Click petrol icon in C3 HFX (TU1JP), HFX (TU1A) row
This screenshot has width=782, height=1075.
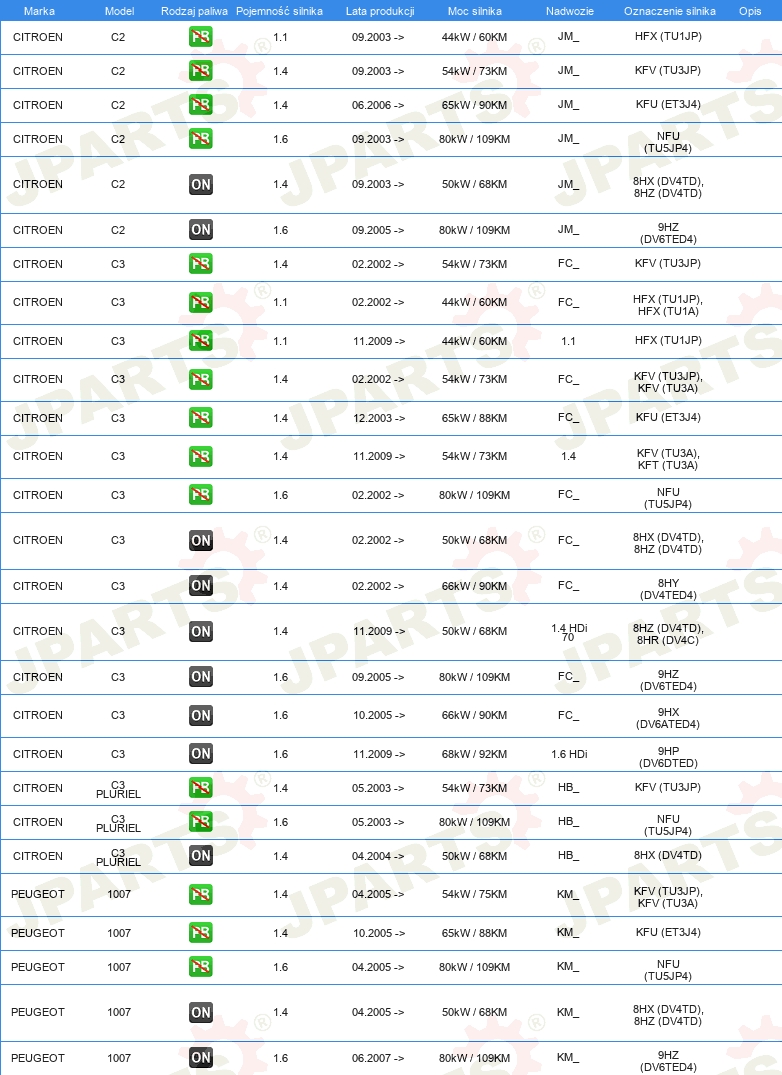(x=201, y=302)
